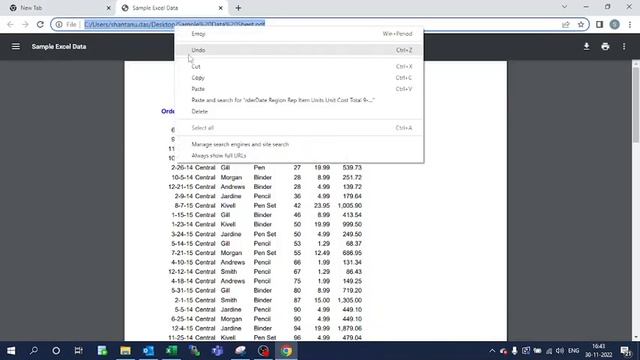
Task: Toggle Always show full URLs
Action: pyautogui.click(x=299, y=156)
